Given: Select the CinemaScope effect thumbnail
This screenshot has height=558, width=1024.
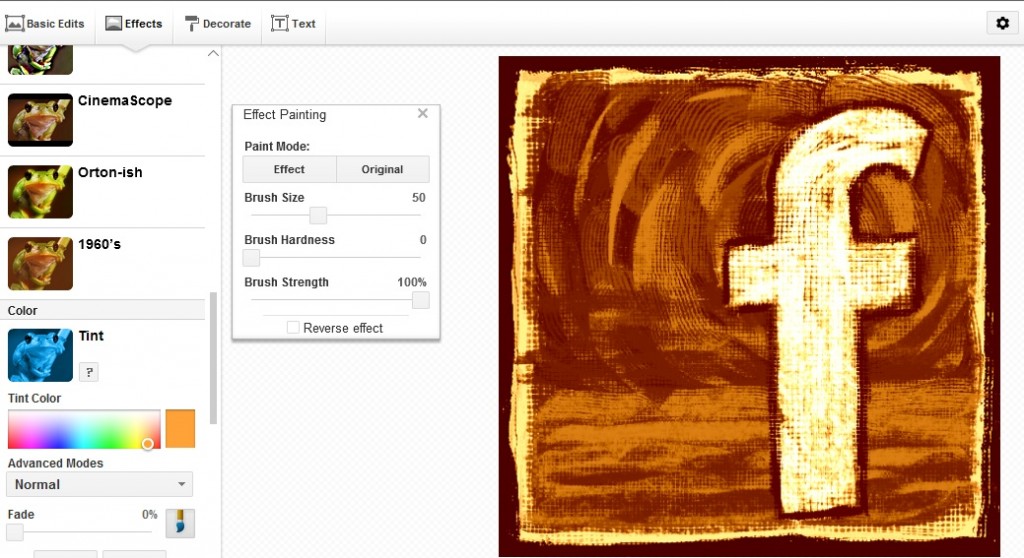Looking at the screenshot, I should 40,120.
